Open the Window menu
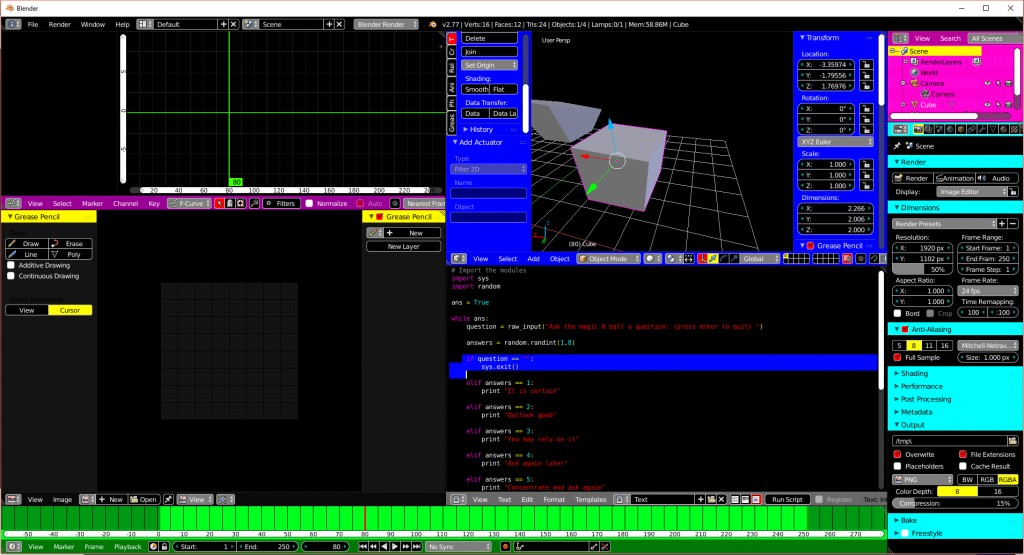Image resolution: width=1024 pixels, height=555 pixels. 93,24
